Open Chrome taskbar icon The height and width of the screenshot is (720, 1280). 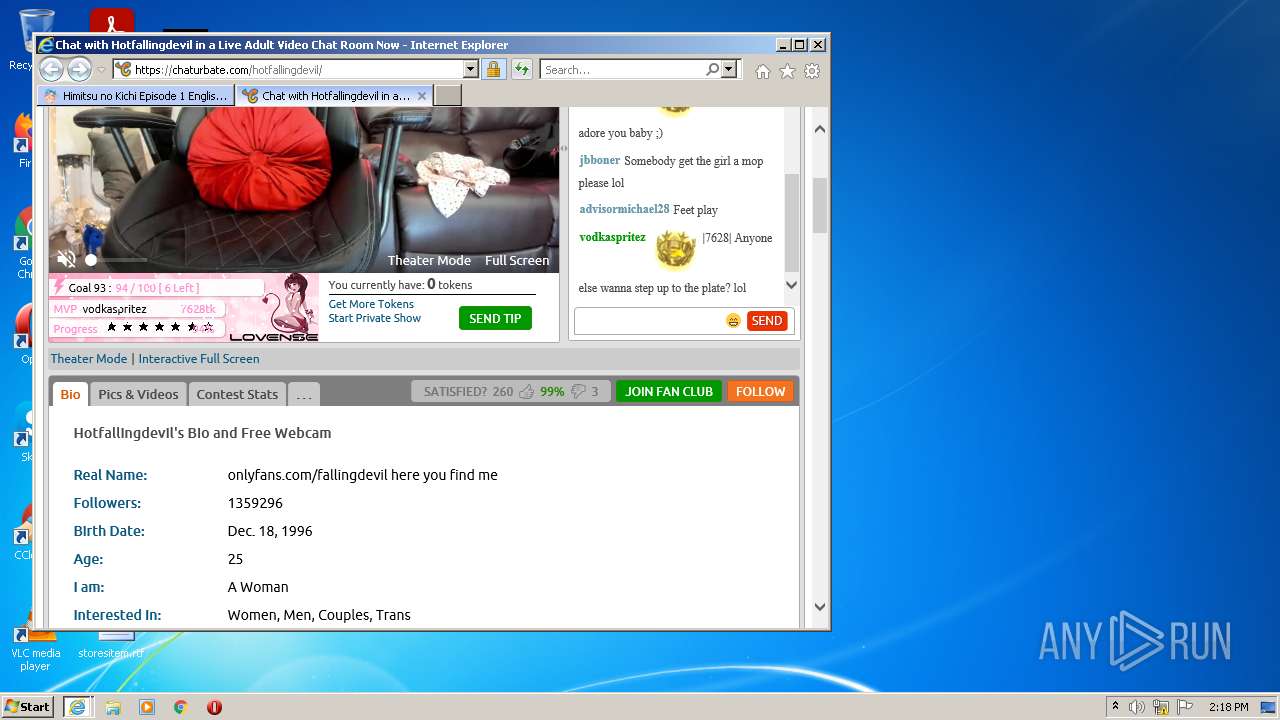pyautogui.click(x=181, y=707)
